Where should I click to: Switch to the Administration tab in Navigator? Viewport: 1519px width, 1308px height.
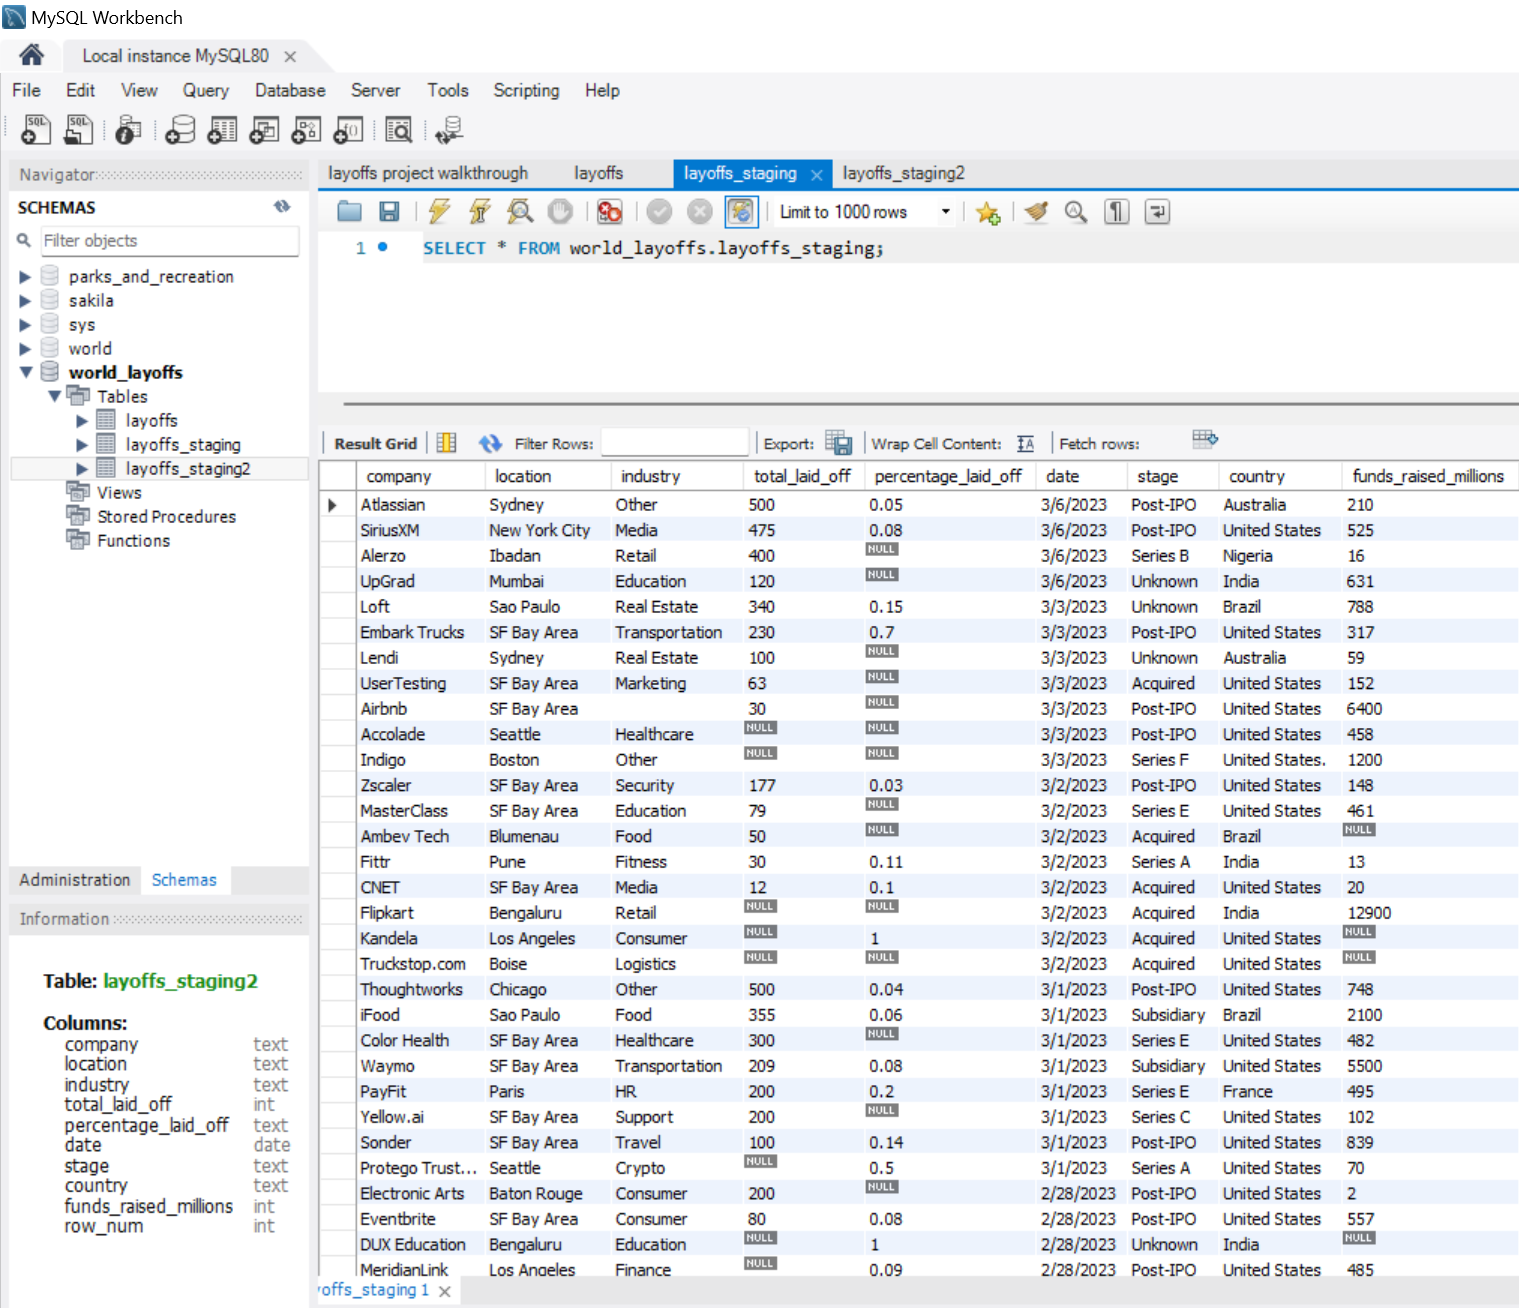75,879
